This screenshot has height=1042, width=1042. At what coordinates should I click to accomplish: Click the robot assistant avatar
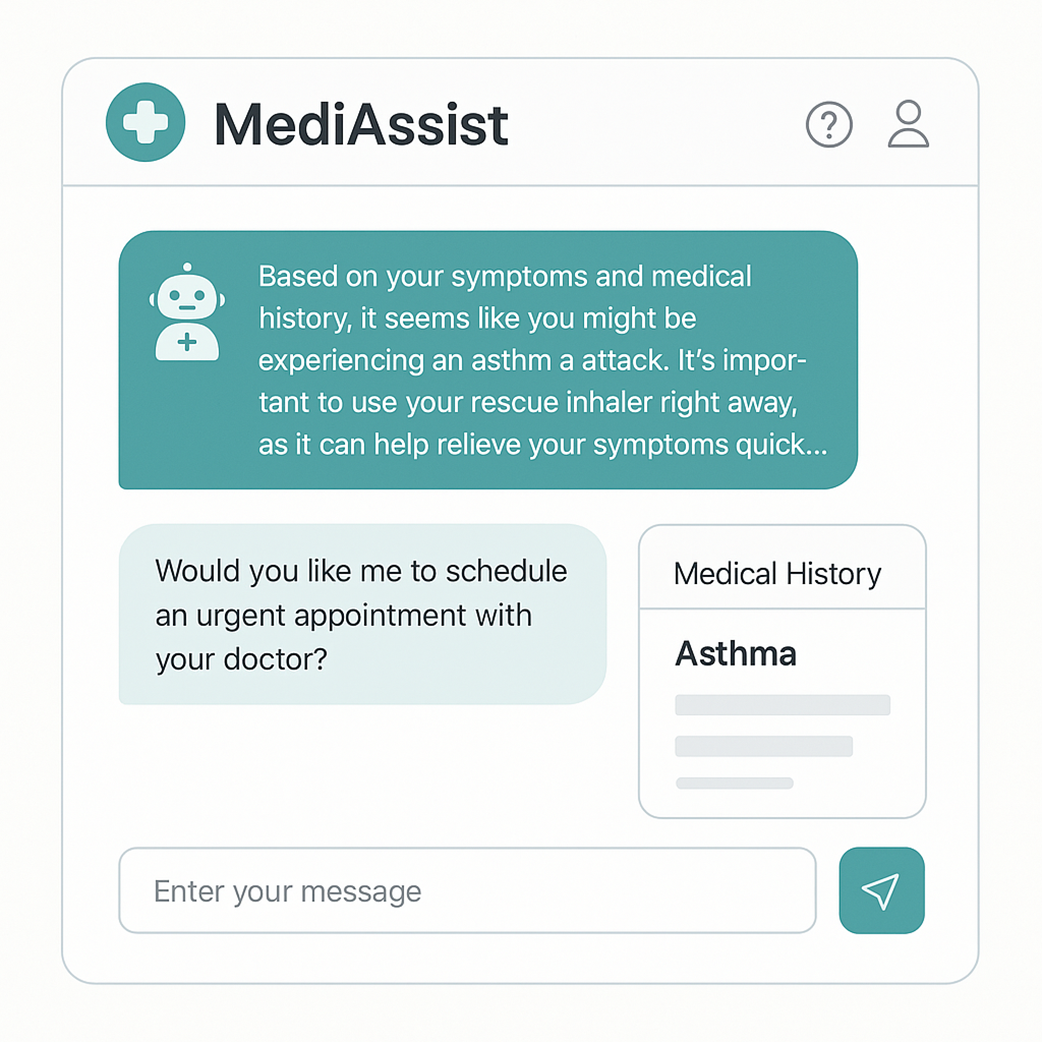click(187, 313)
